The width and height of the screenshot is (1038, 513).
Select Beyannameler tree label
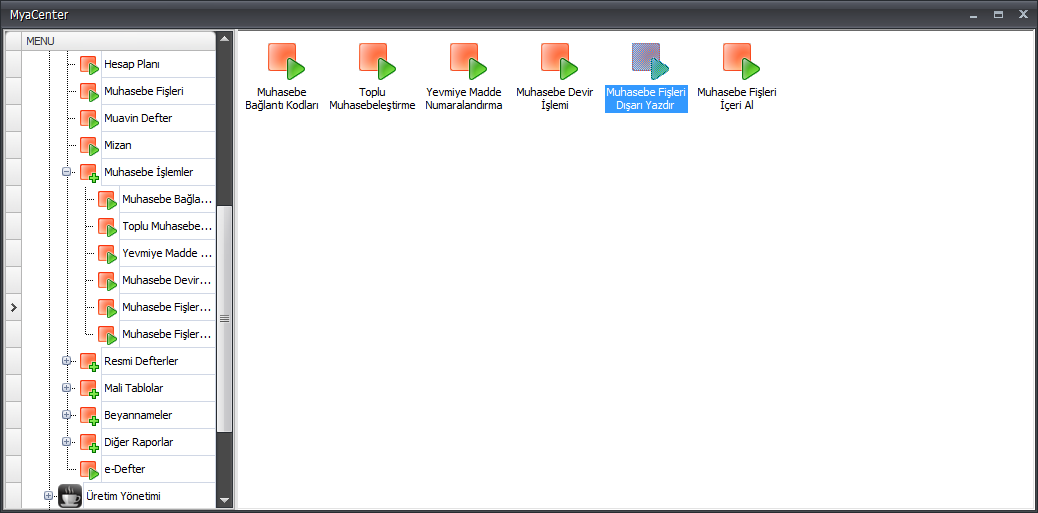point(138,415)
